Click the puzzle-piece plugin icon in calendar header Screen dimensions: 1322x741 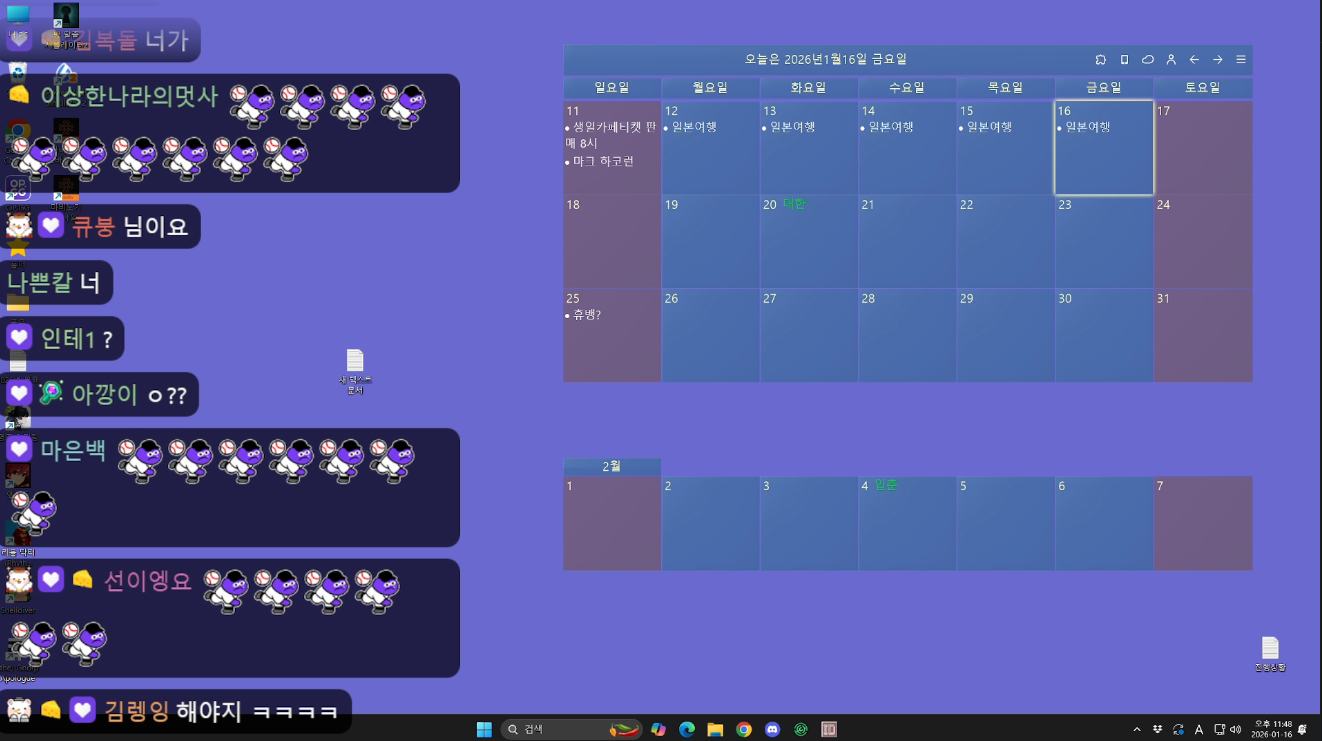click(1101, 60)
